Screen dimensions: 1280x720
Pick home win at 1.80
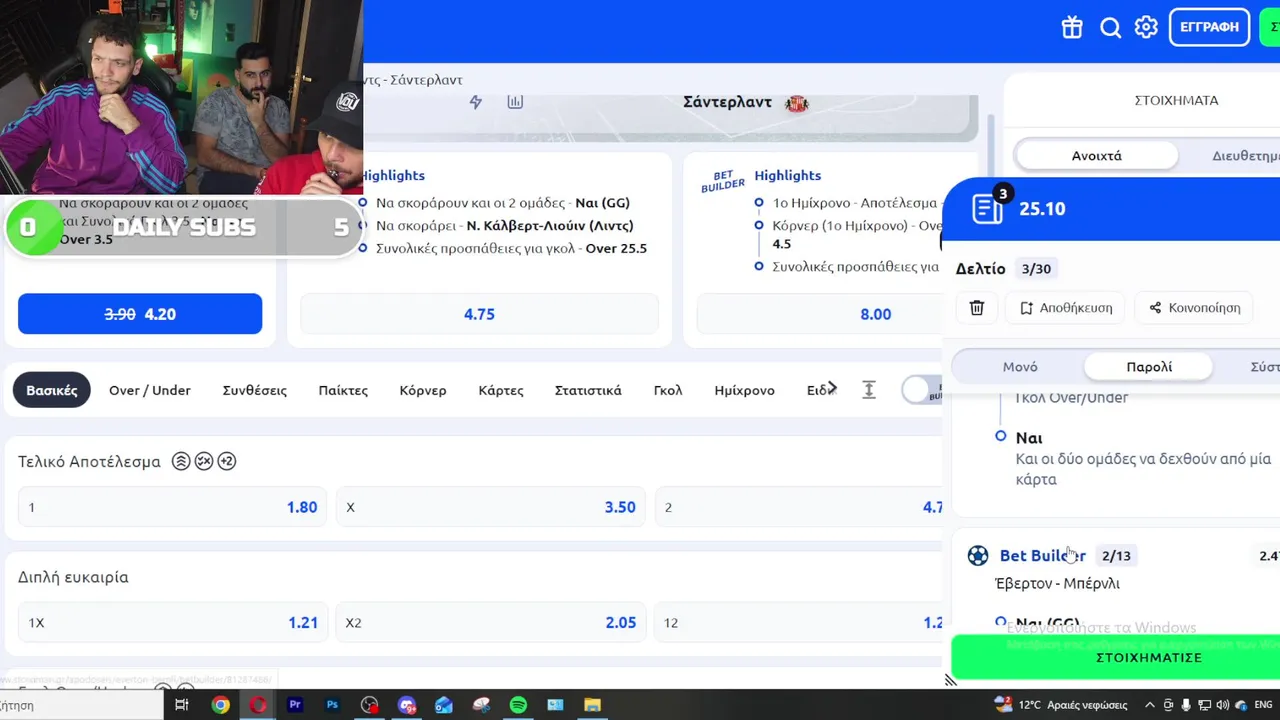172,507
